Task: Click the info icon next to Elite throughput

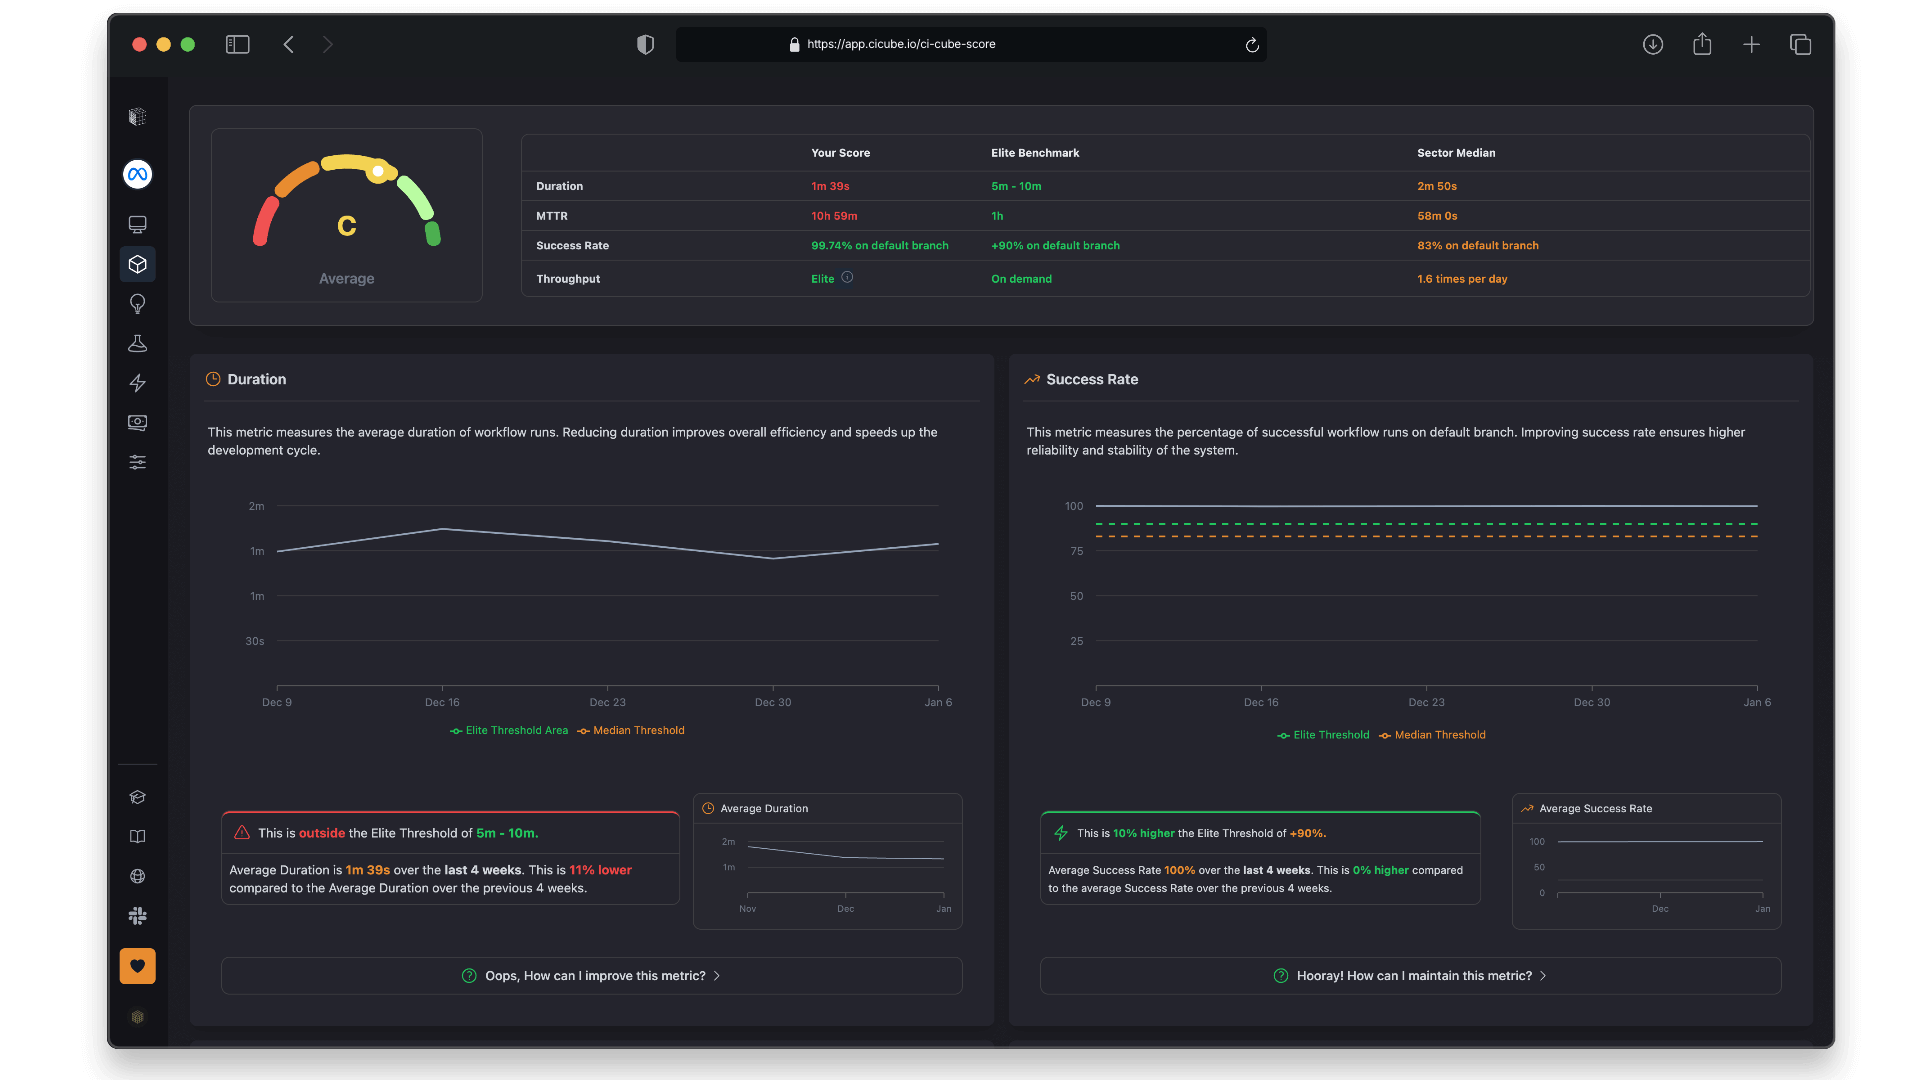Action: point(847,278)
